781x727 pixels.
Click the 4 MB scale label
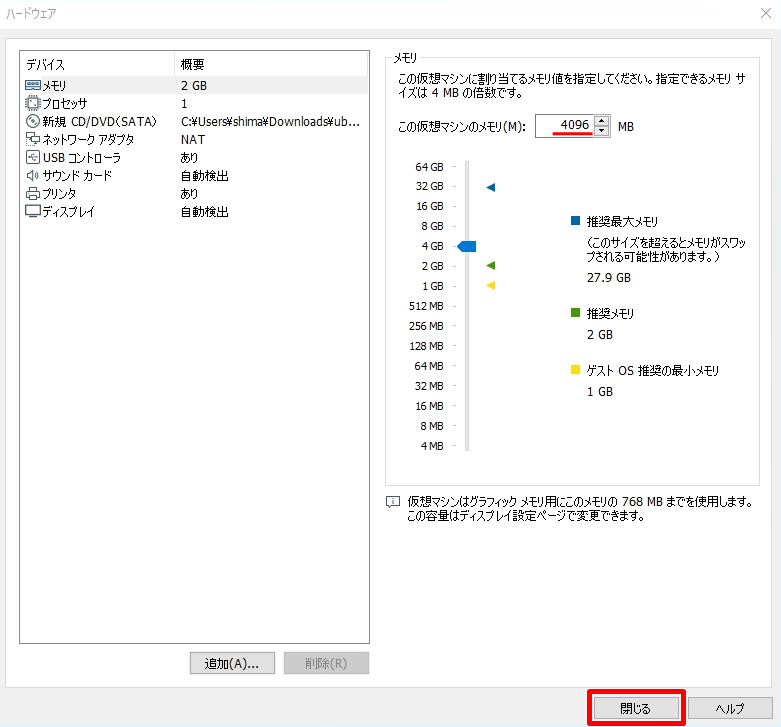(432, 446)
